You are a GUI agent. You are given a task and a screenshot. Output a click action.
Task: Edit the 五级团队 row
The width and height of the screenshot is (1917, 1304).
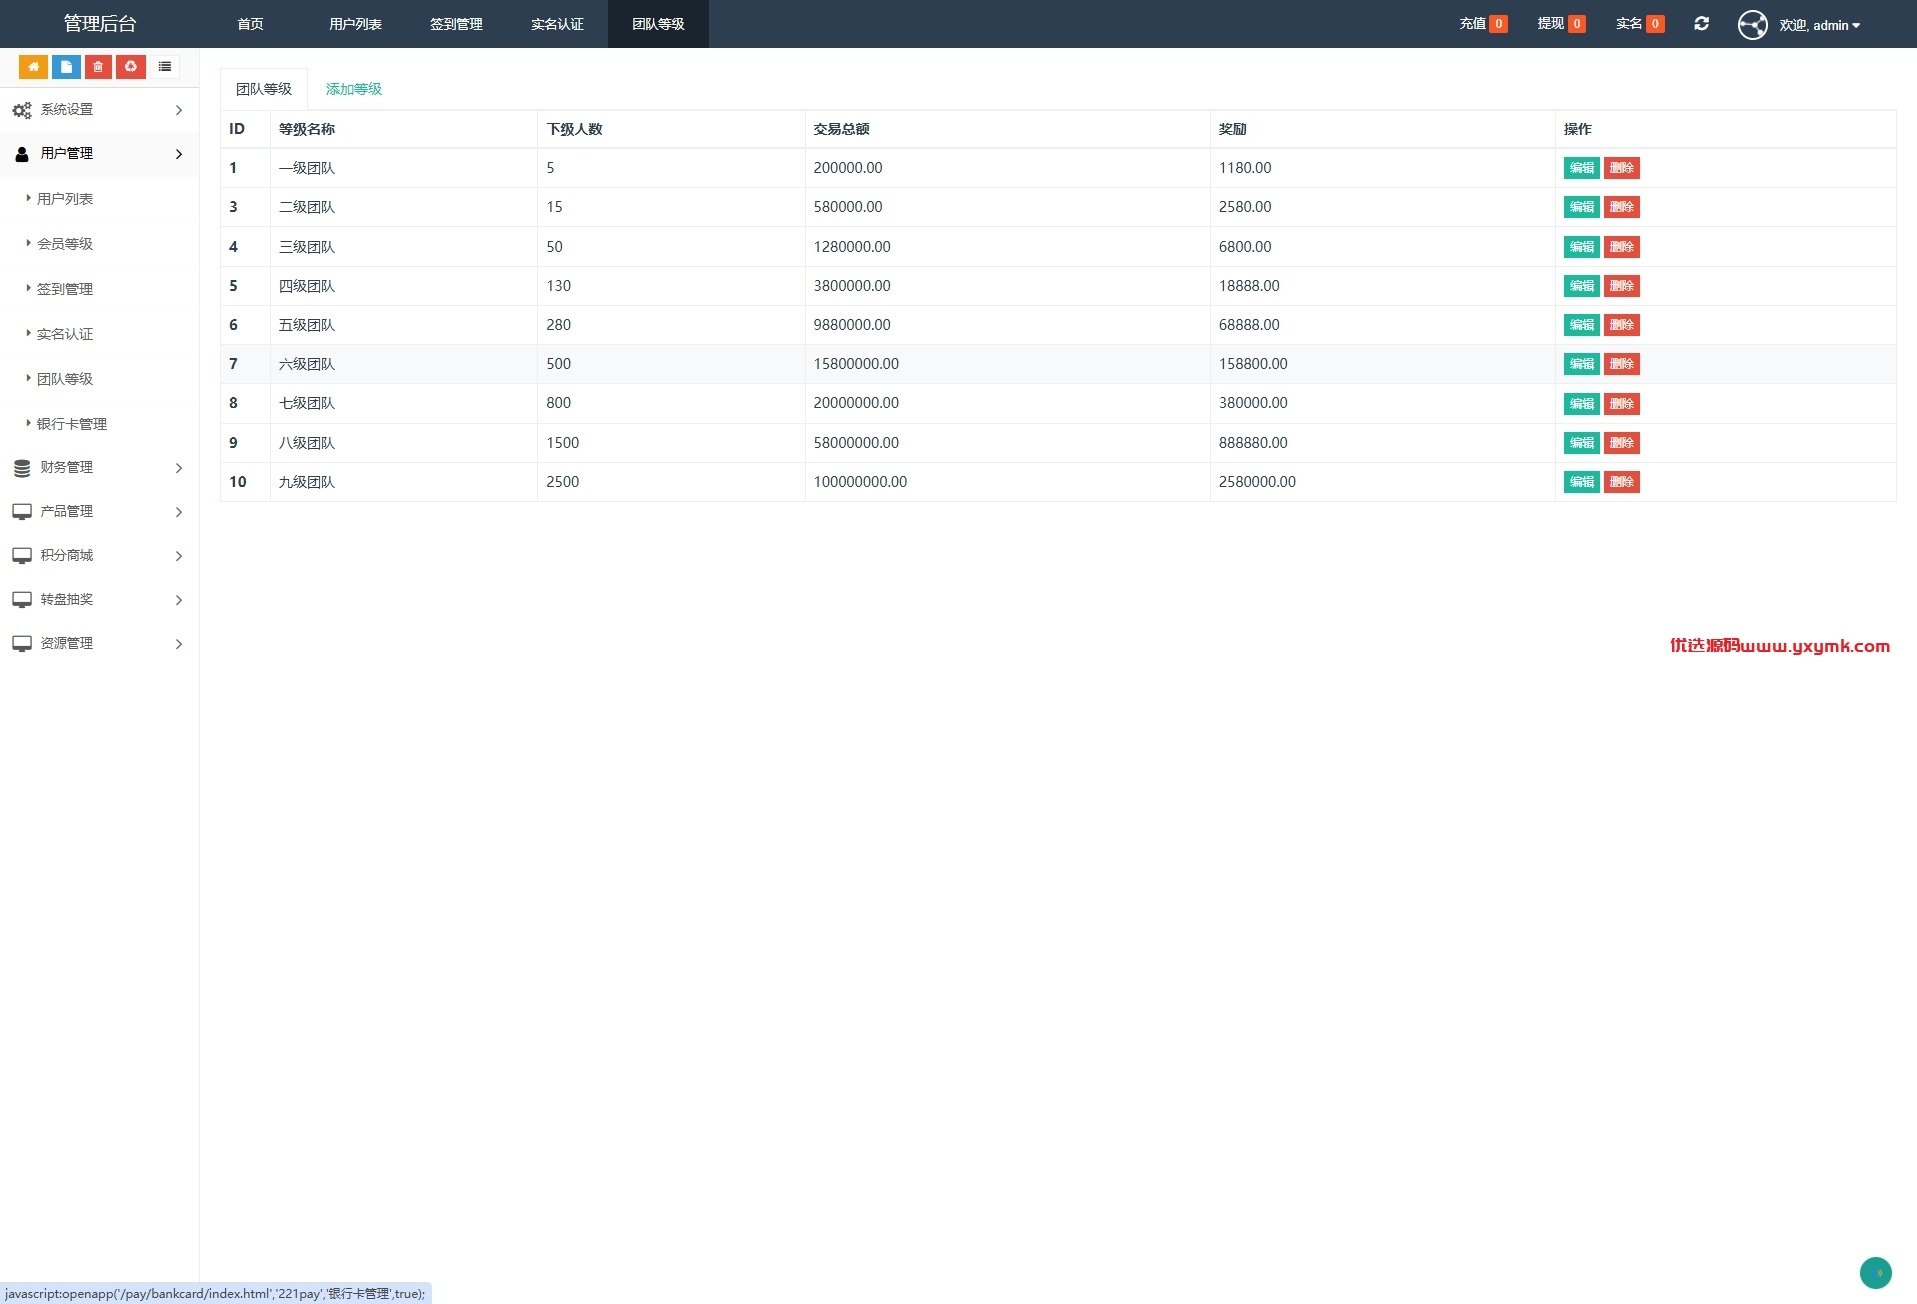pos(1581,325)
